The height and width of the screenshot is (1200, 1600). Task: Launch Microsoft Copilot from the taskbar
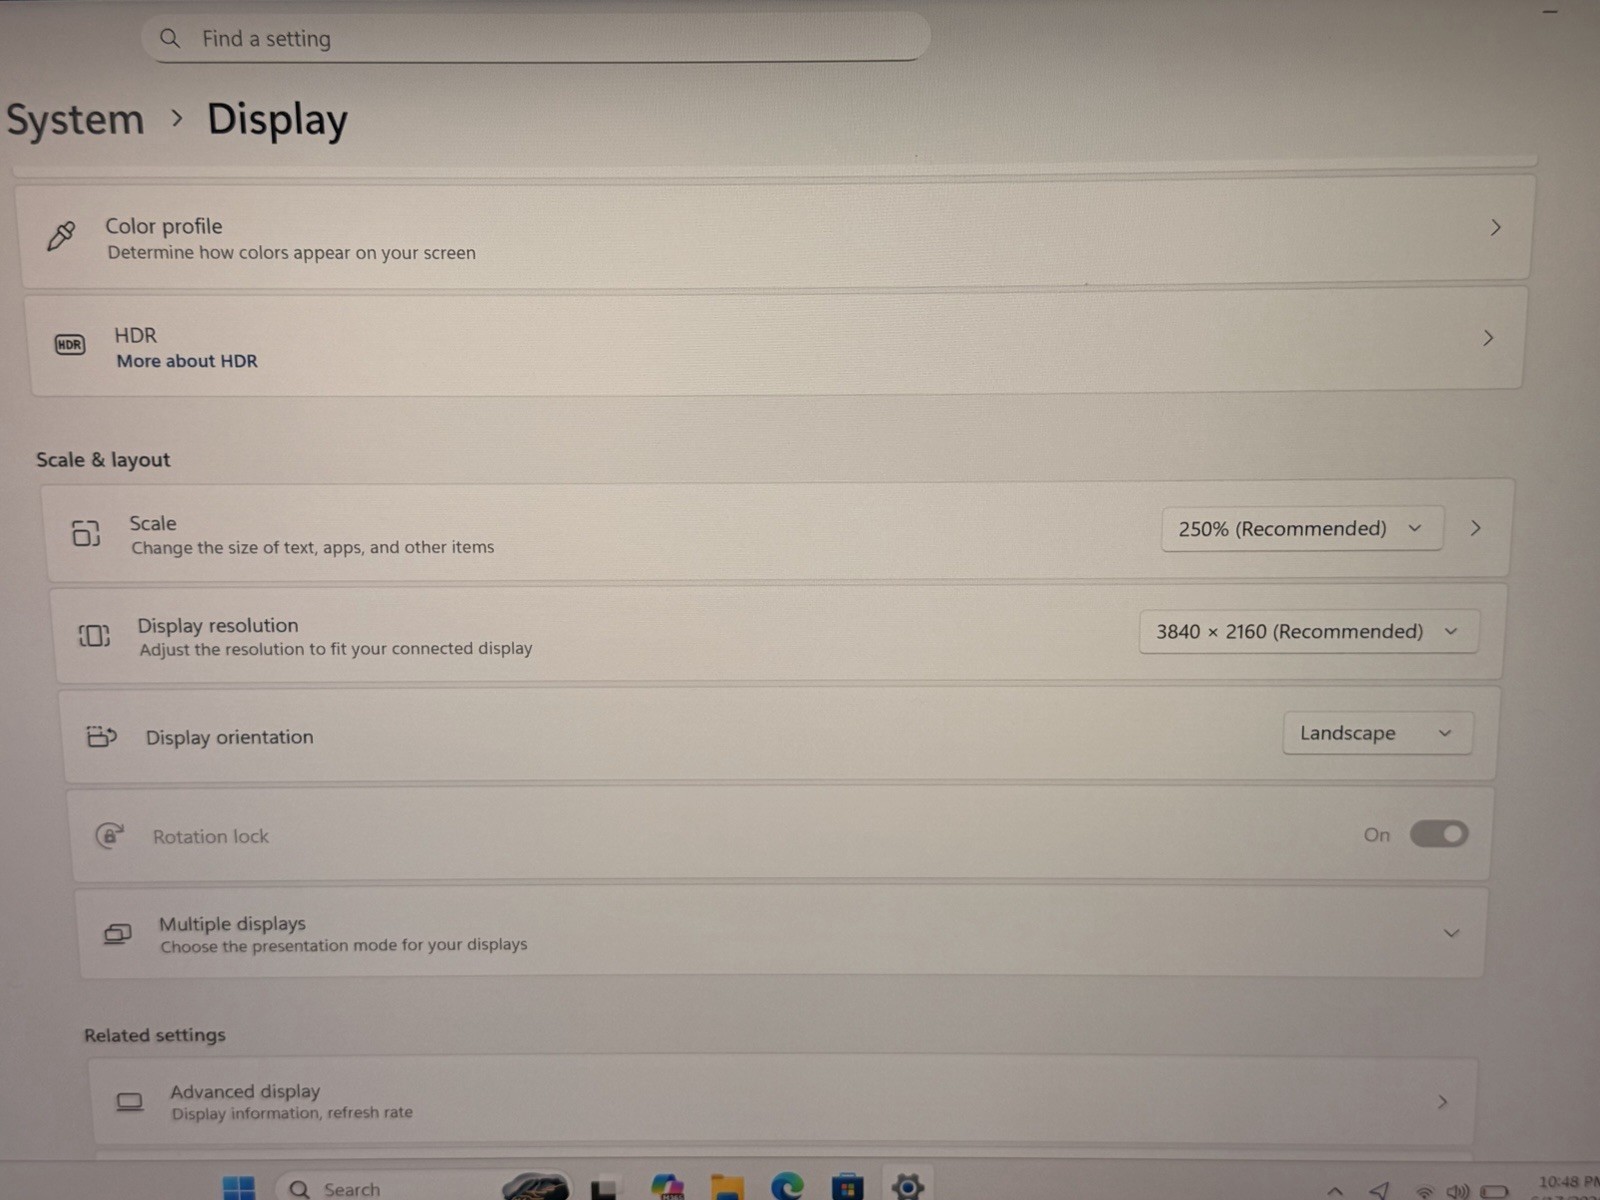667,1187
